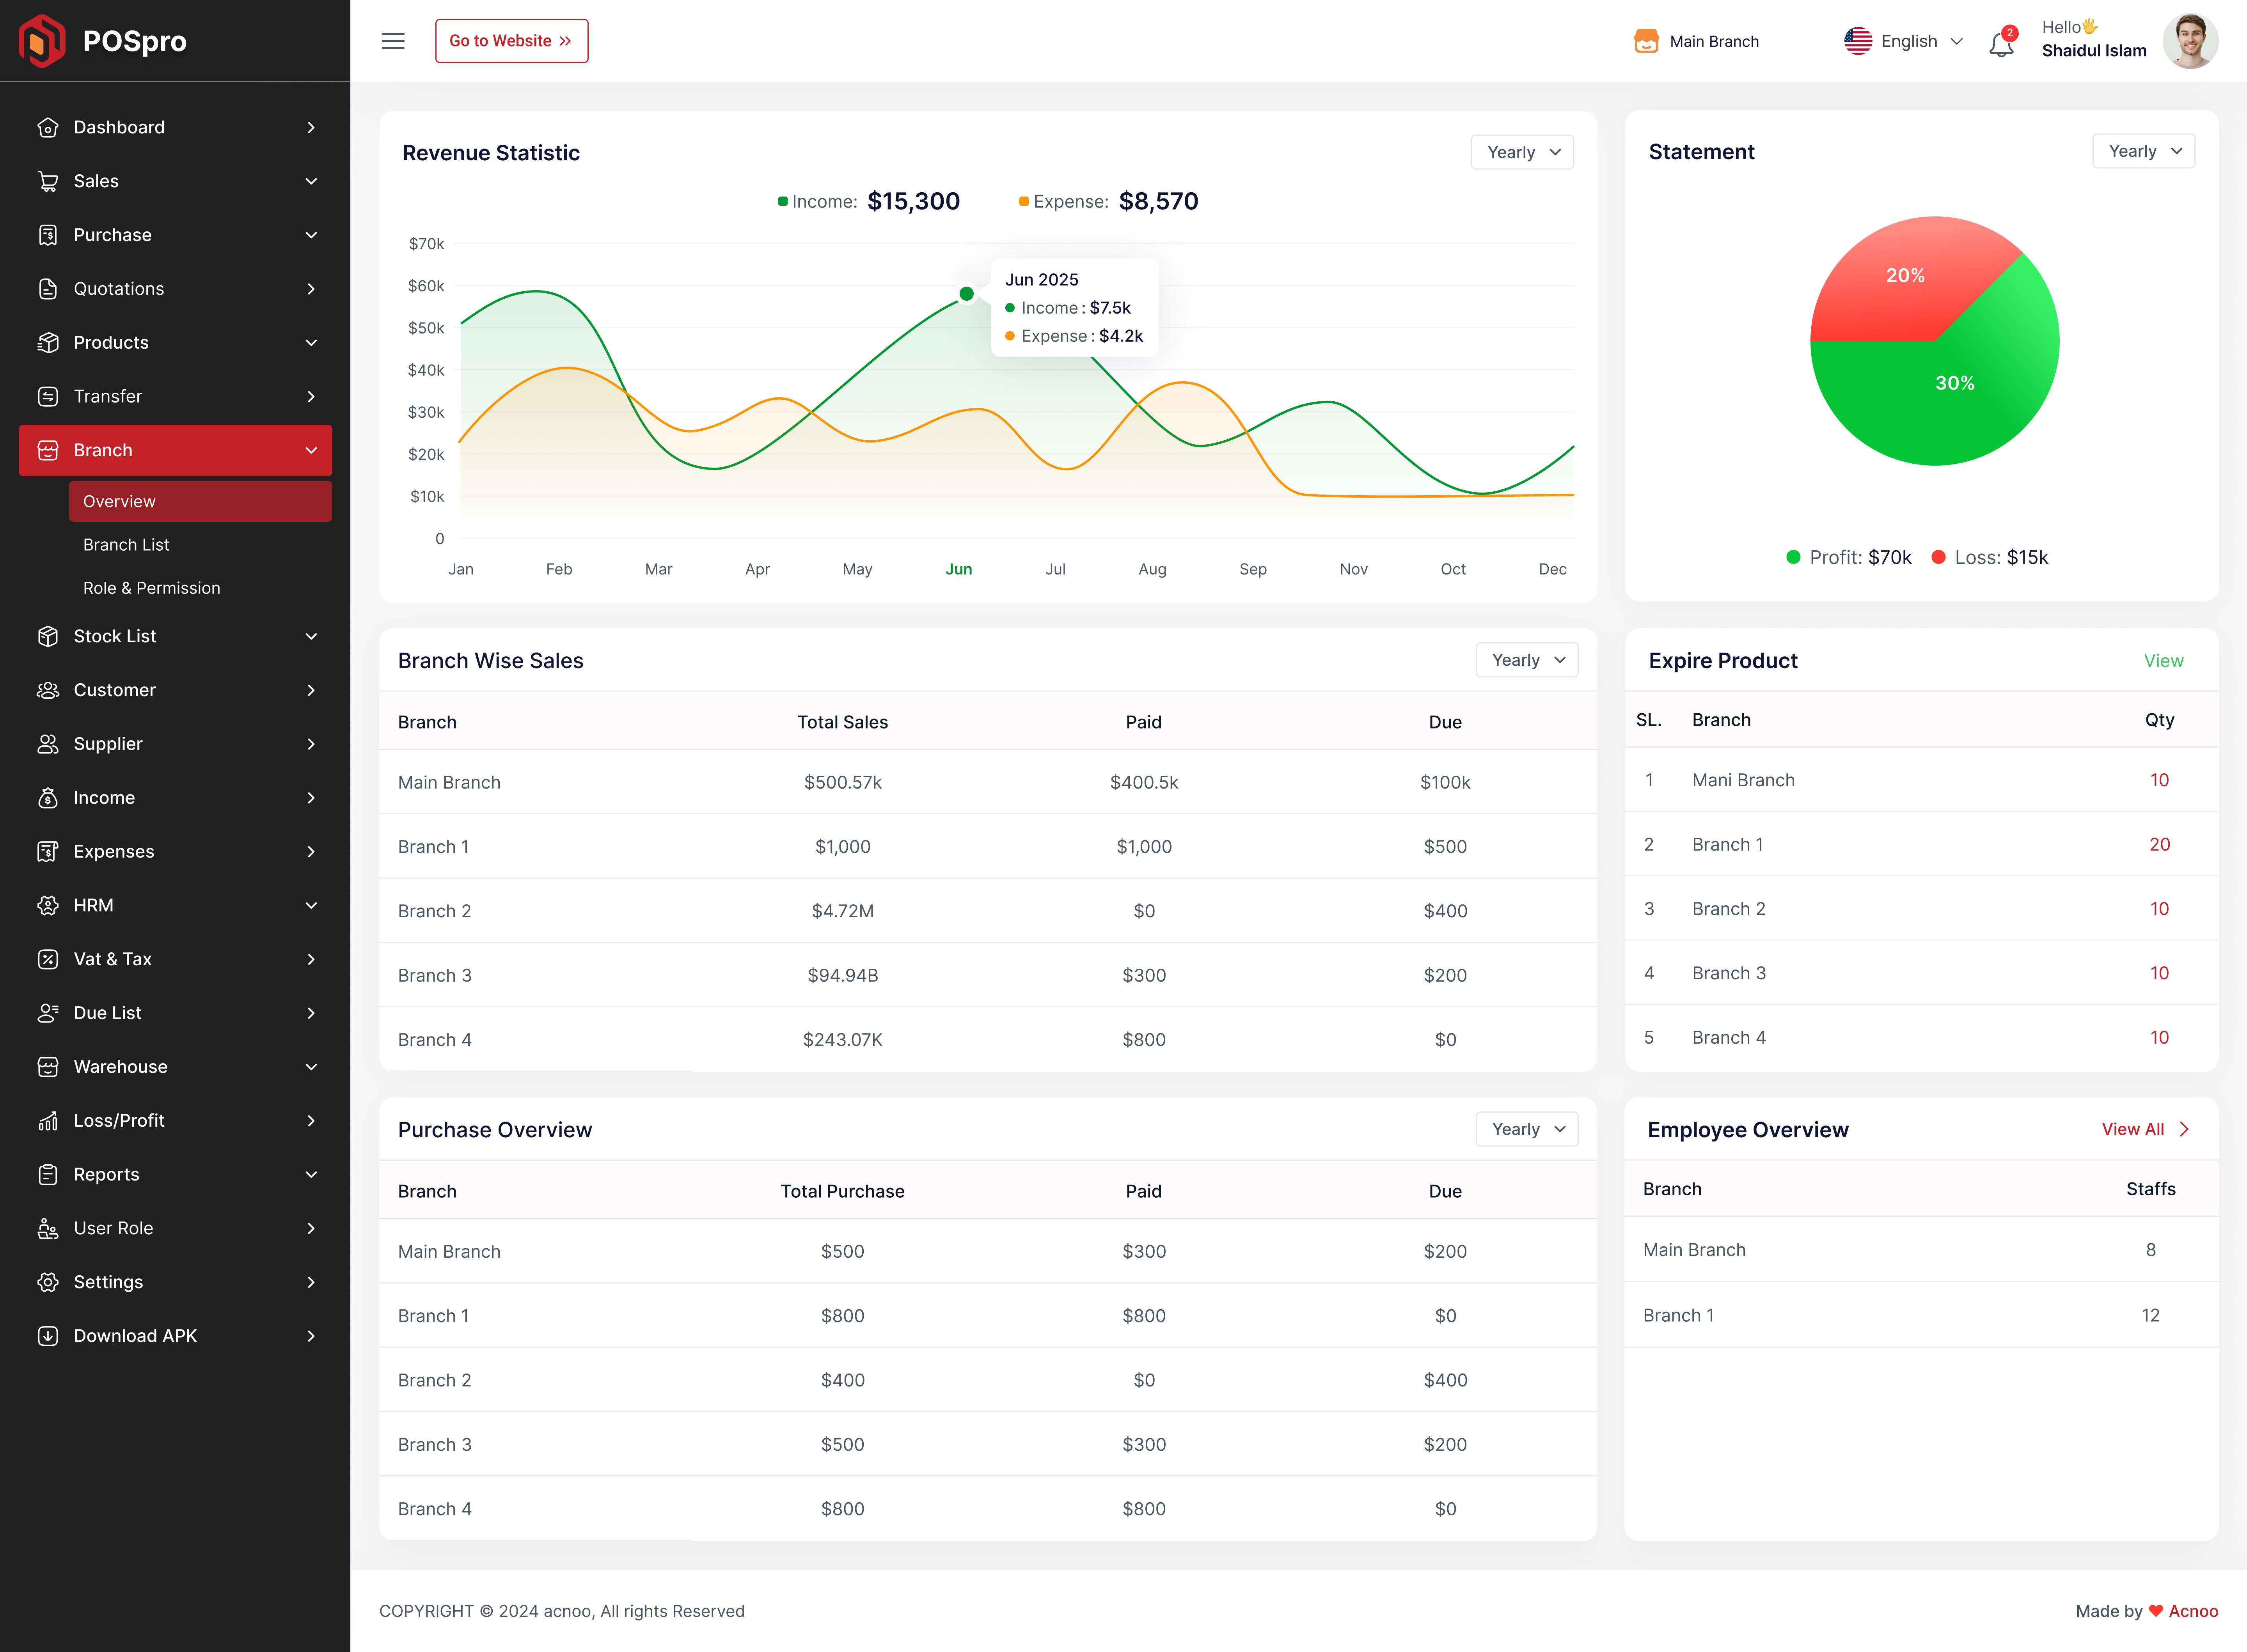Open Purchase Overview Yearly dropdown

pos(1526,1129)
